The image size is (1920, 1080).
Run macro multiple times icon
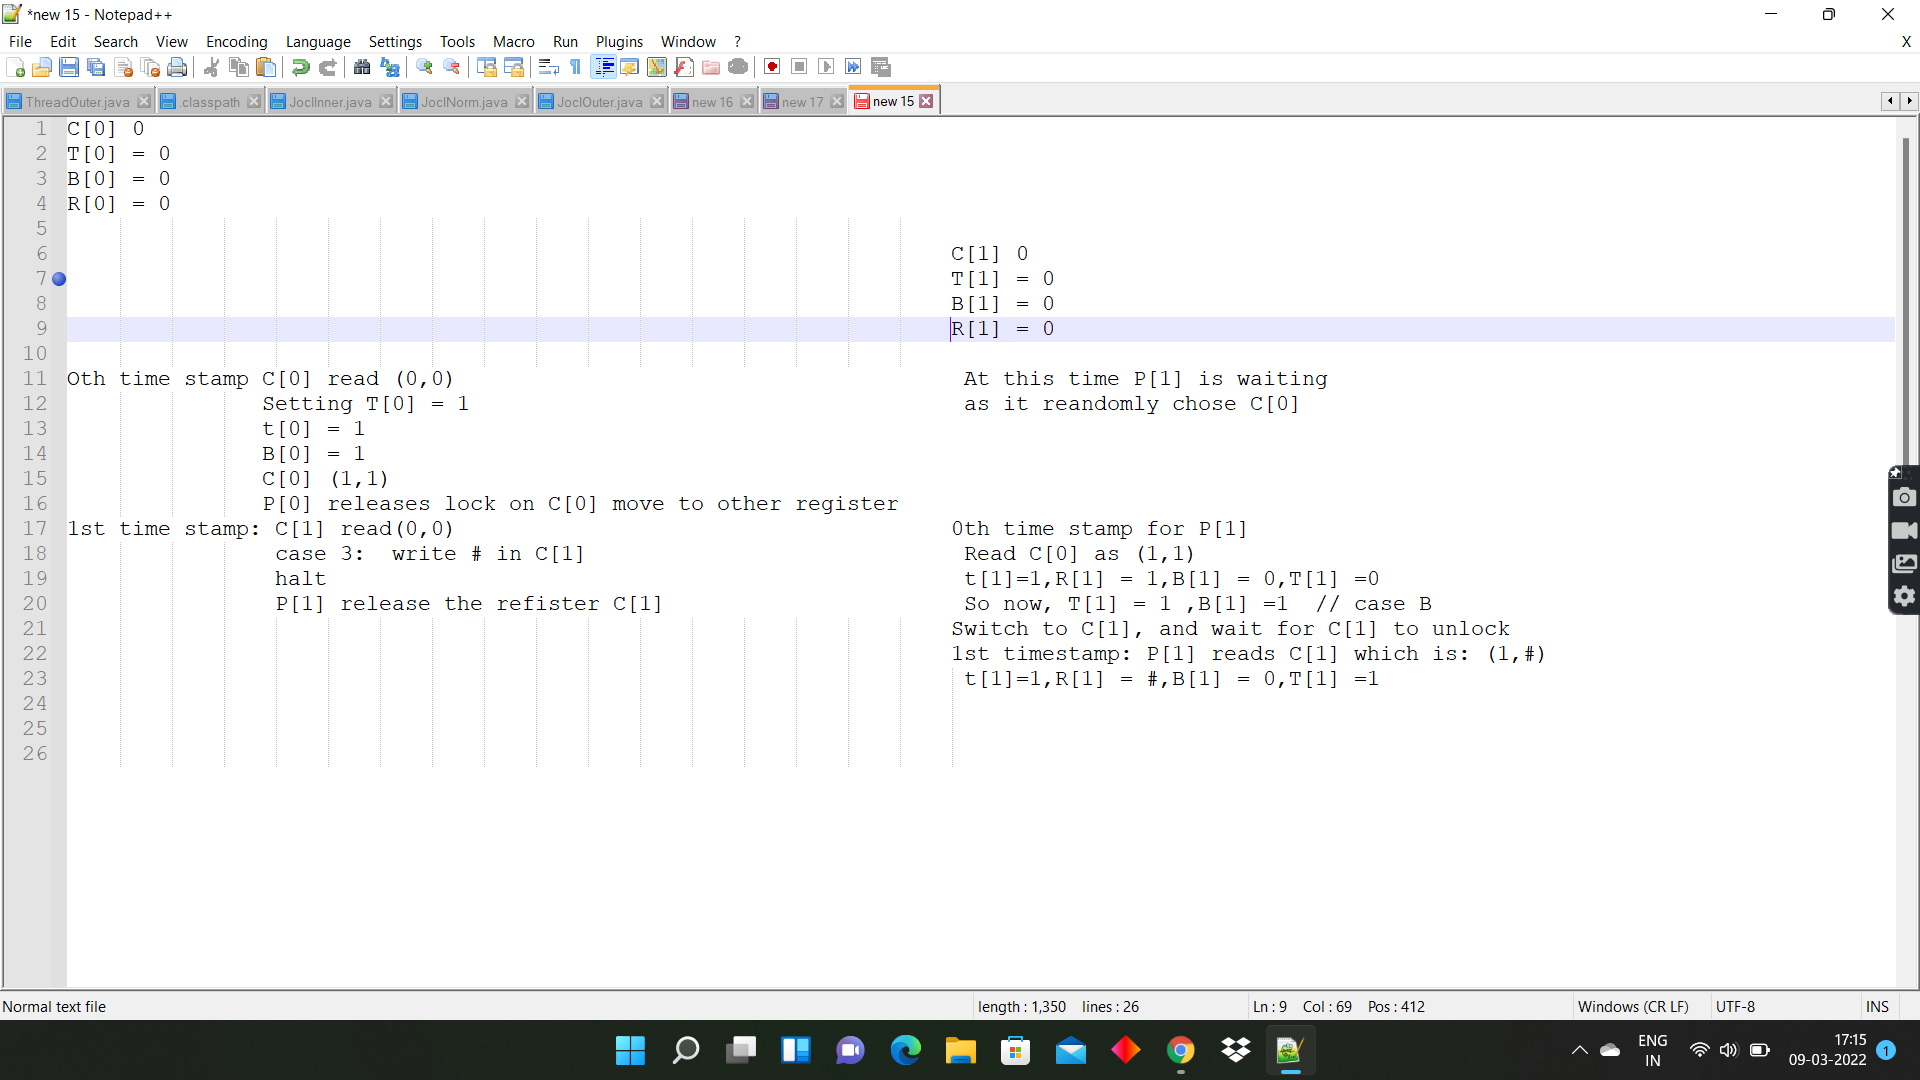853,67
